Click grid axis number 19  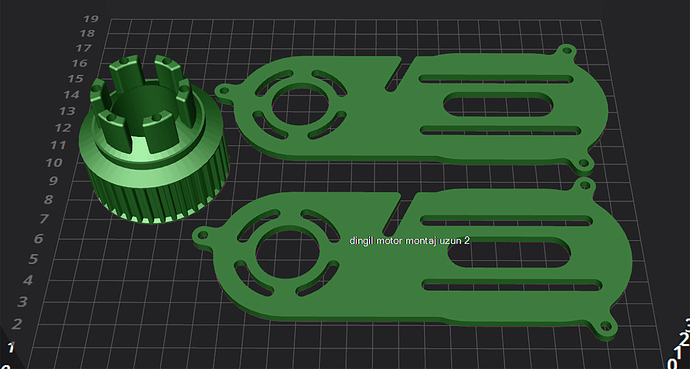(91, 19)
